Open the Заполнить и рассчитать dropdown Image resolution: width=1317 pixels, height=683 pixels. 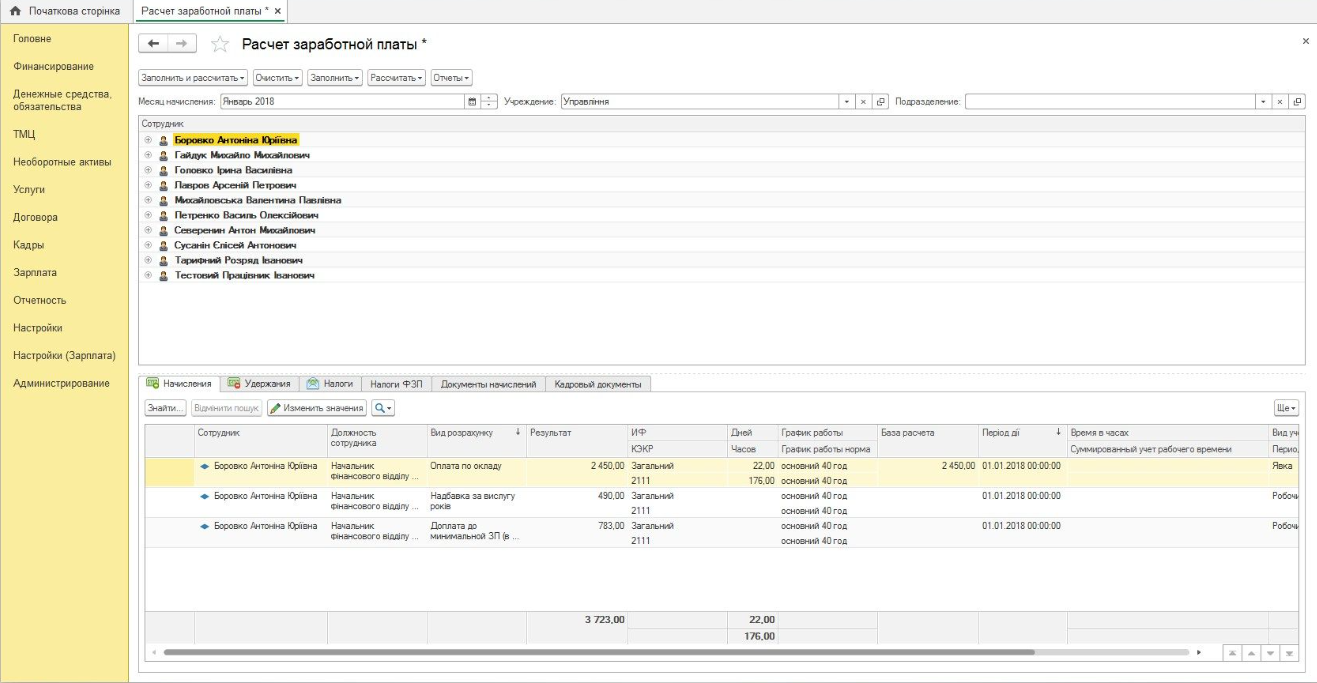point(192,78)
